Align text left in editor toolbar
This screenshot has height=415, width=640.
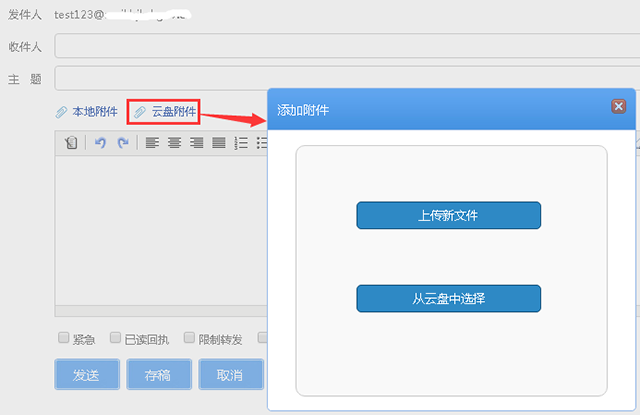[152, 143]
